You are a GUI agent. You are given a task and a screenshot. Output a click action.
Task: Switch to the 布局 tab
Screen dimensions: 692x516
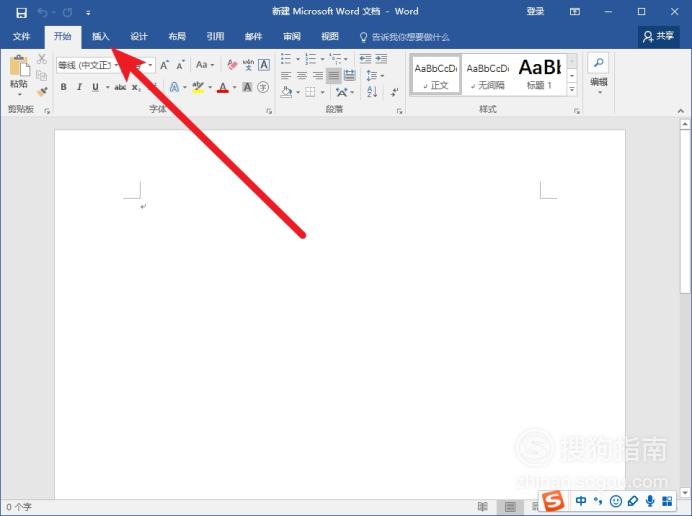tap(177, 37)
